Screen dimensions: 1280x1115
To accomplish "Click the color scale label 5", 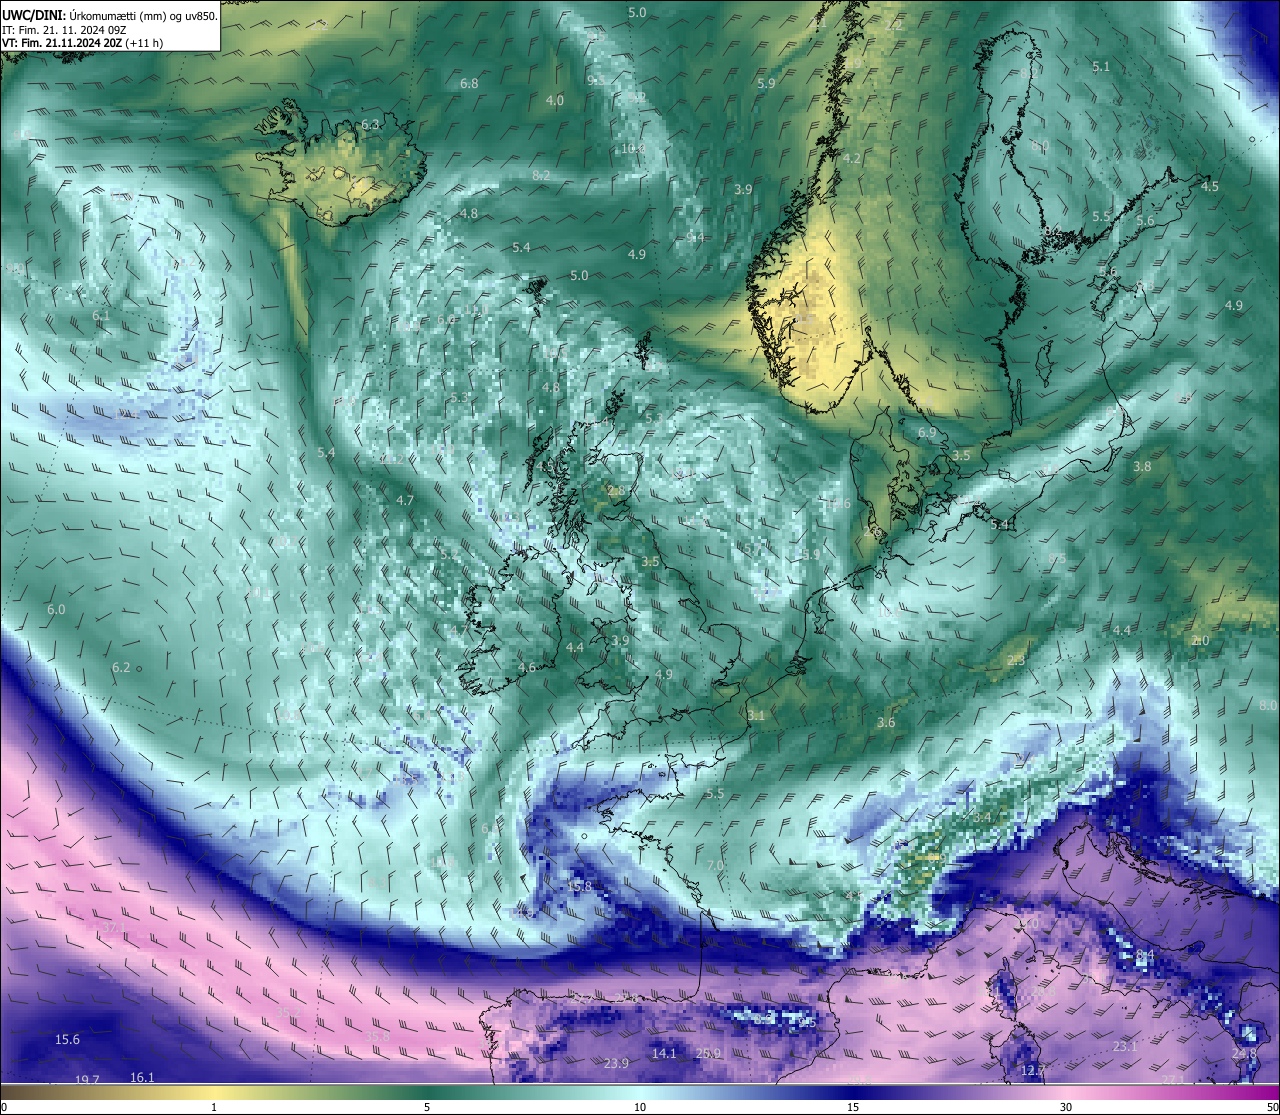I will click(x=427, y=1107).
